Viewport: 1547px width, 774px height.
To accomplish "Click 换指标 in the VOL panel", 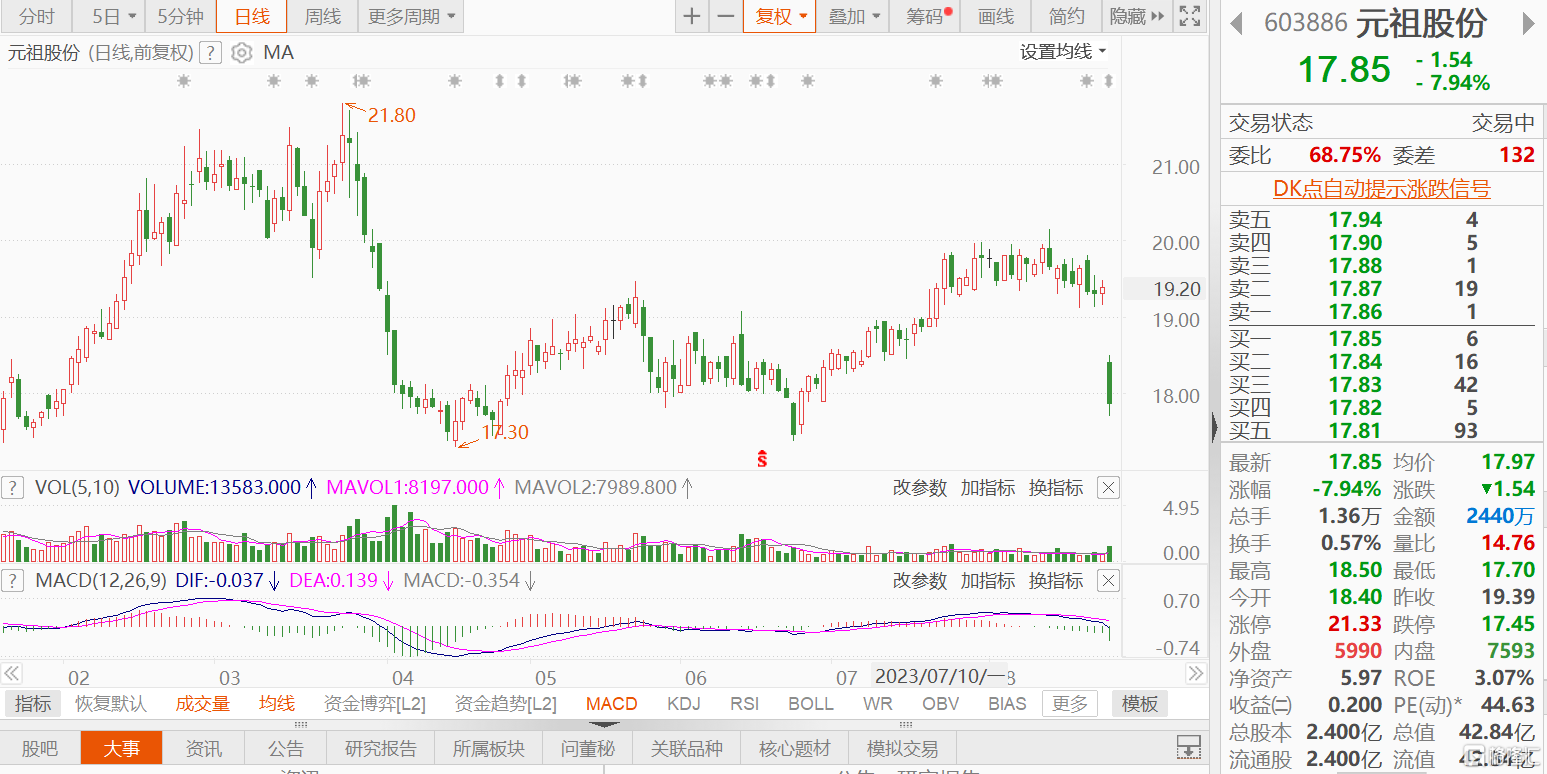I will [x=1056, y=488].
